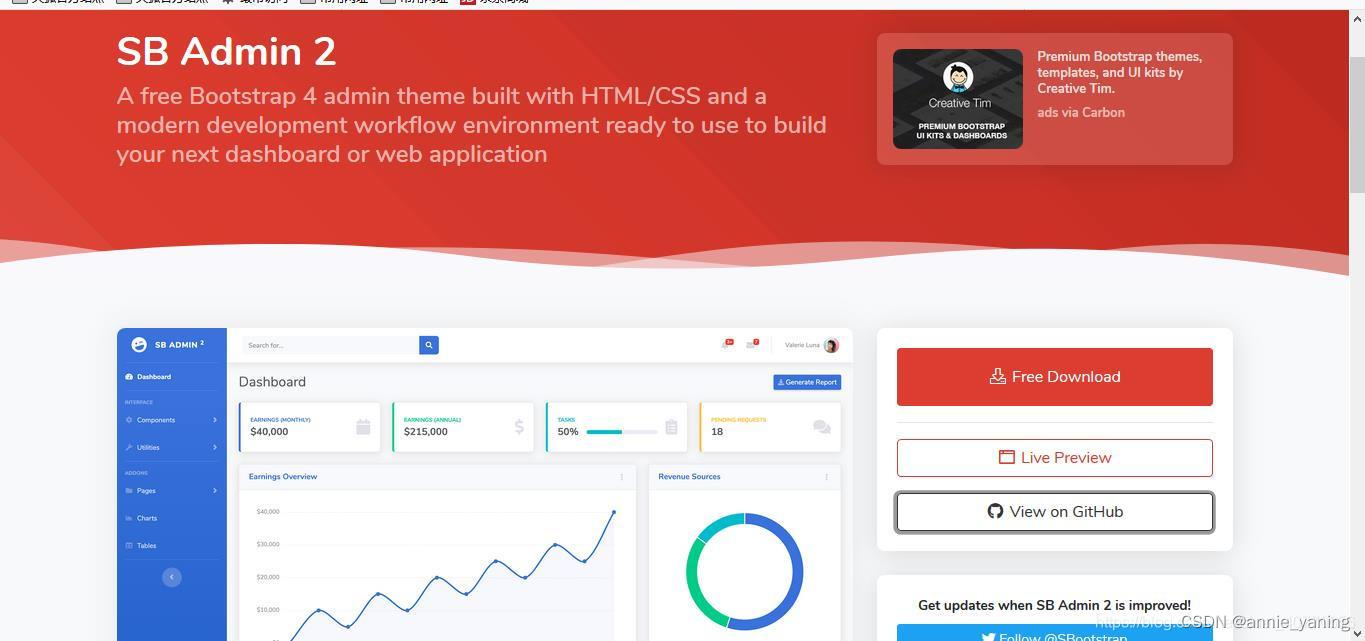Screen dimensions: 1365x641
Task: Click the Pending Requests value 18
Action: click(717, 432)
